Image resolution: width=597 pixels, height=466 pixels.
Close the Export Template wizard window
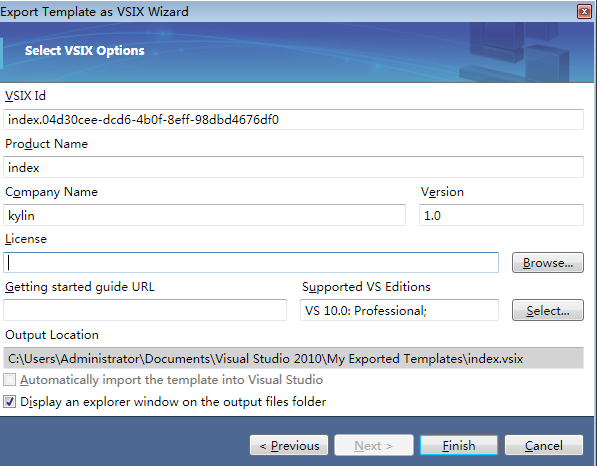point(584,11)
